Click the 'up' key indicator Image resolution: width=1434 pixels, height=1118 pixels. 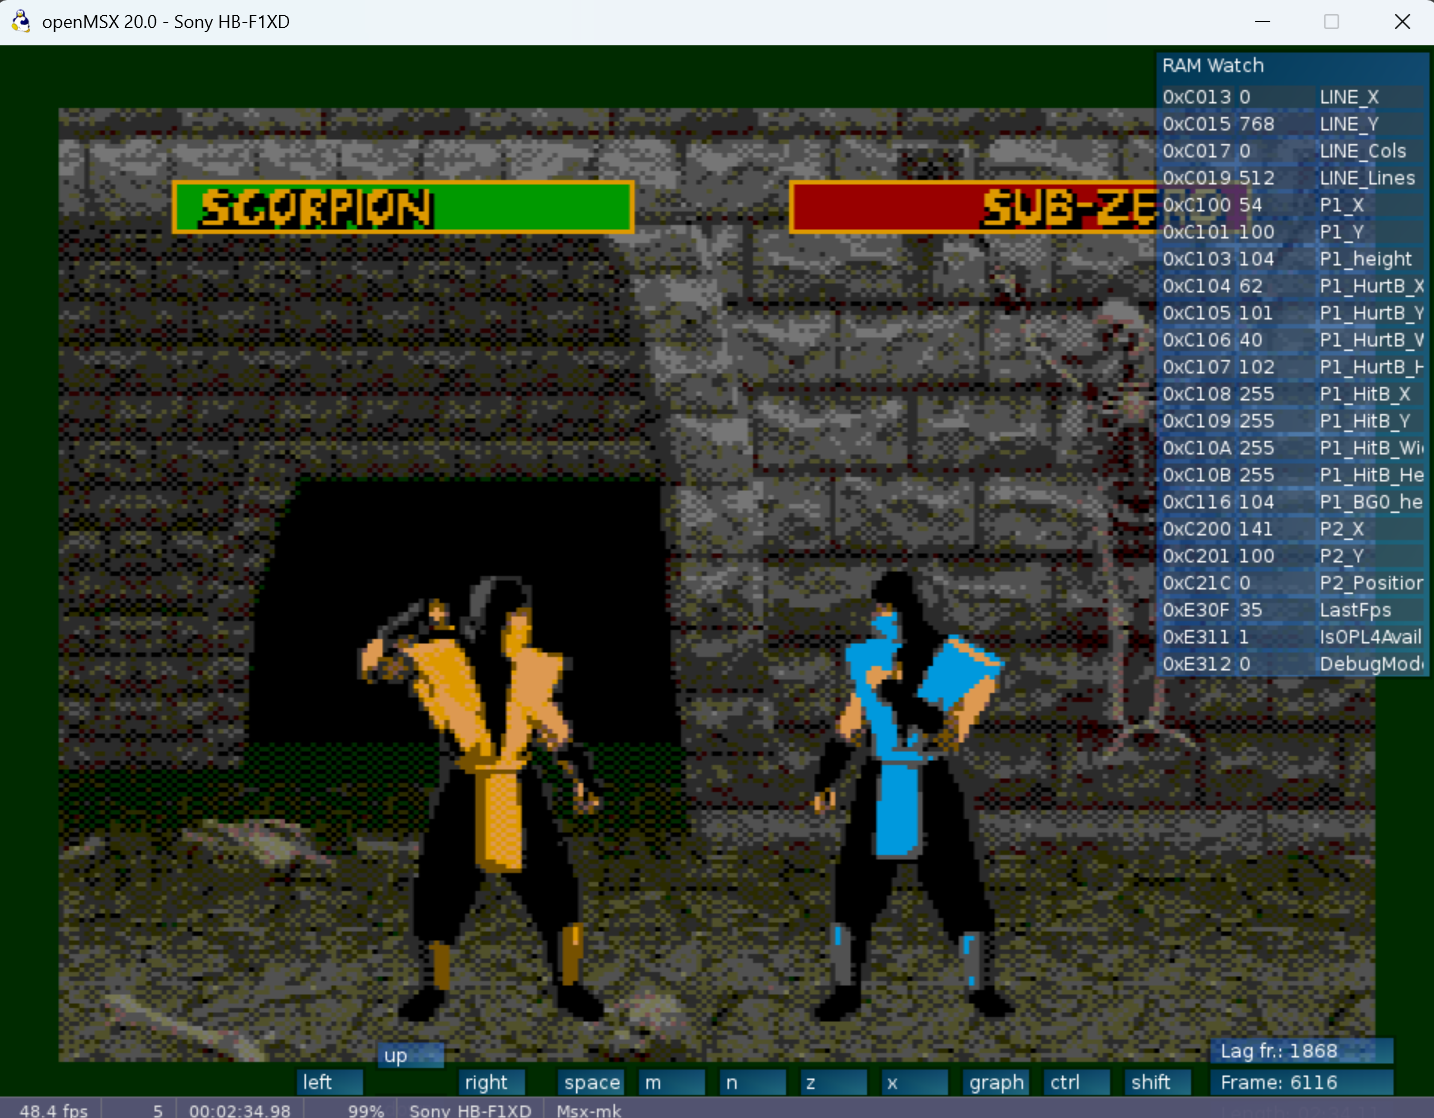pos(411,1055)
